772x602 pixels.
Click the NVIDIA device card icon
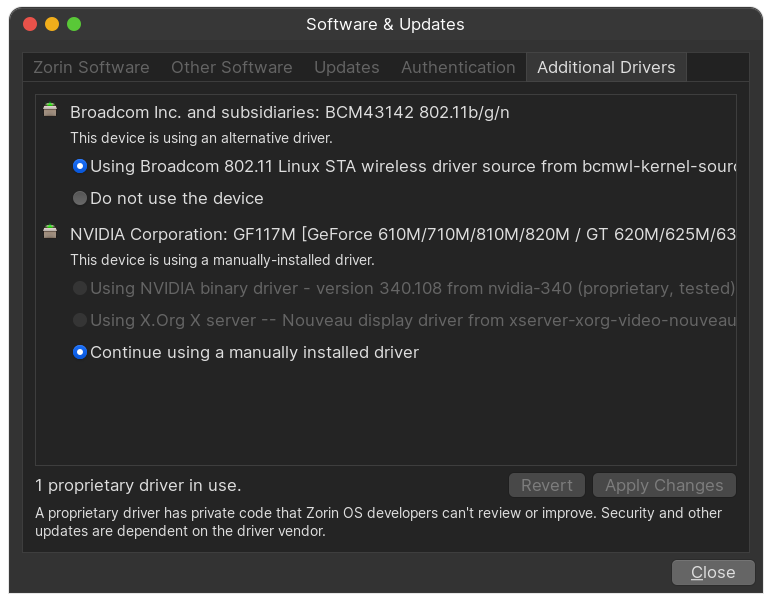(50, 233)
